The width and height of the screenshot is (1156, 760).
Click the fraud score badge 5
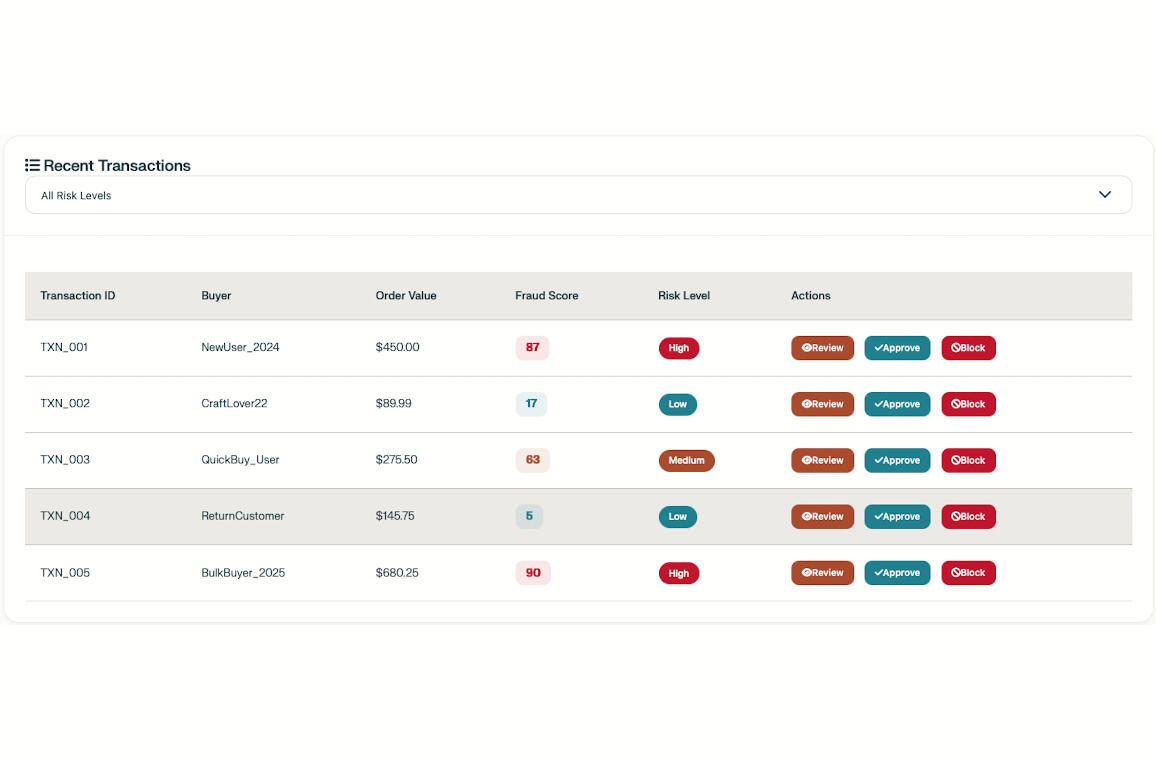click(529, 516)
